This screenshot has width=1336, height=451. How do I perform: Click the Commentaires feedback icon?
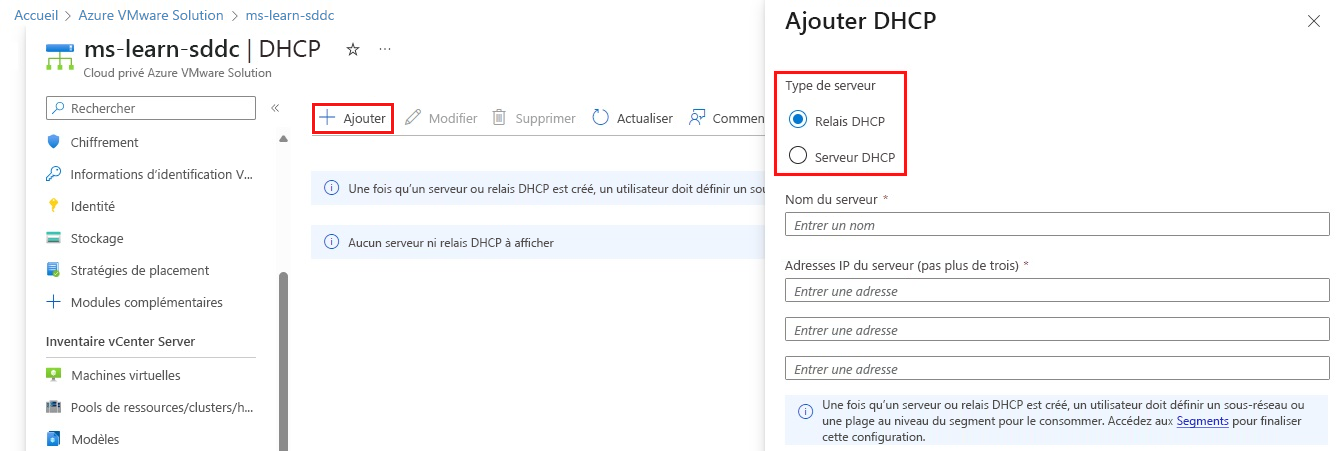pyautogui.click(x=698, y=118)
